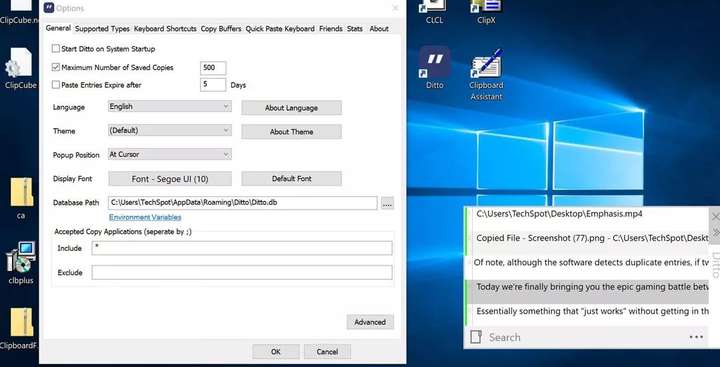Click the About Language button
Image resolution: width=720 pixels, height=367 pixels.
click(292, 108)
